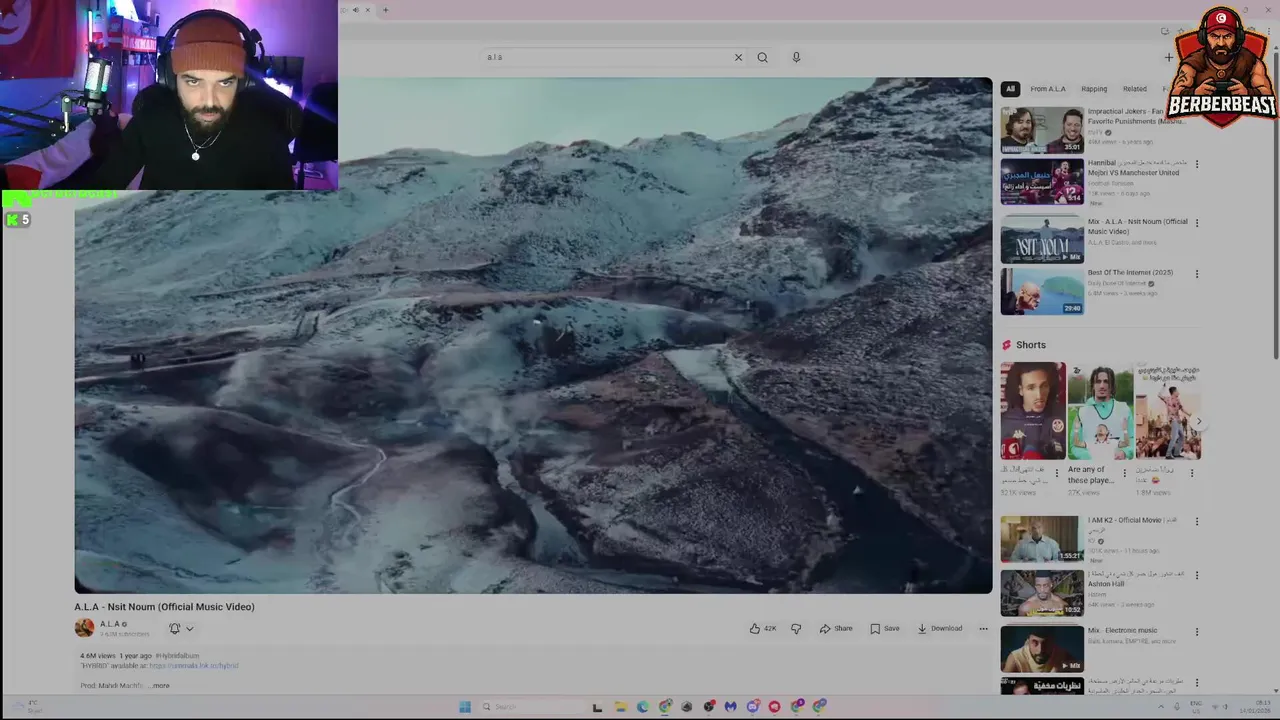Close the current browser tab

pos(367,10)
